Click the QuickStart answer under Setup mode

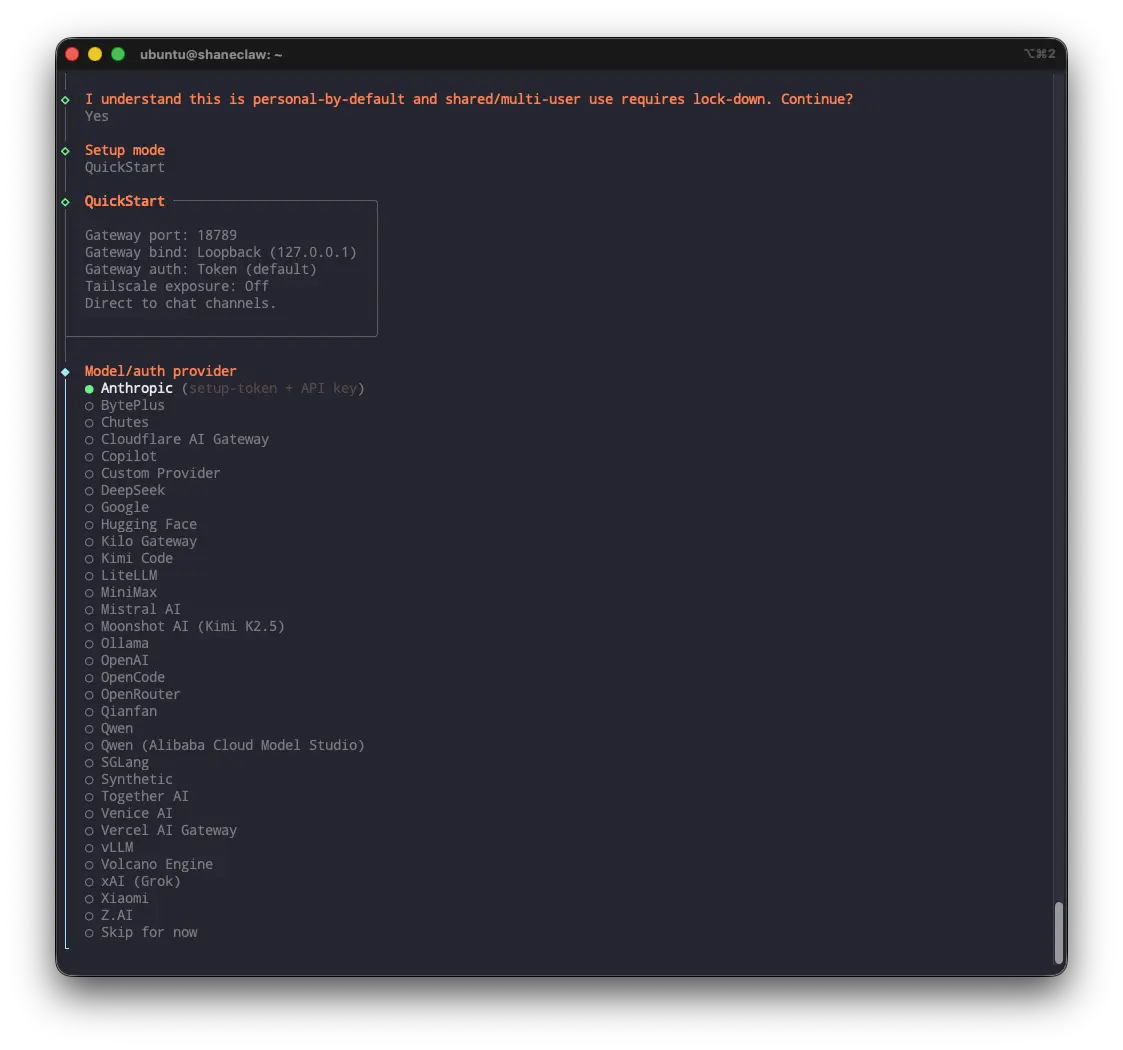(x=125, y=168)
